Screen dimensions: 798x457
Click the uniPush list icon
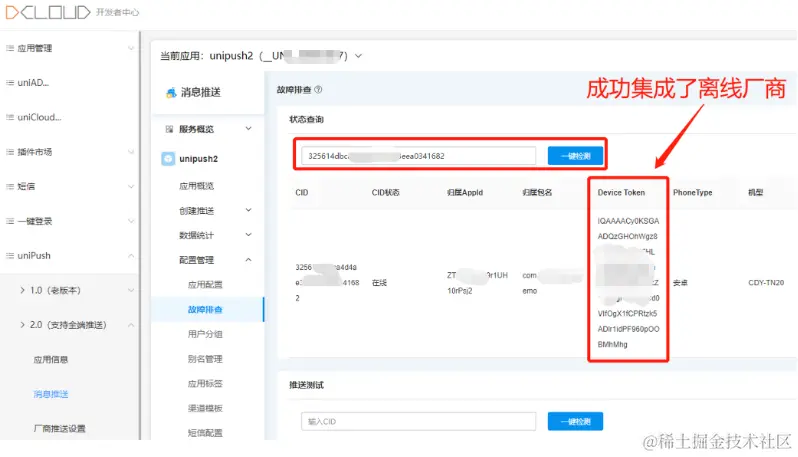pyautogui.click(x=10, y=256)
